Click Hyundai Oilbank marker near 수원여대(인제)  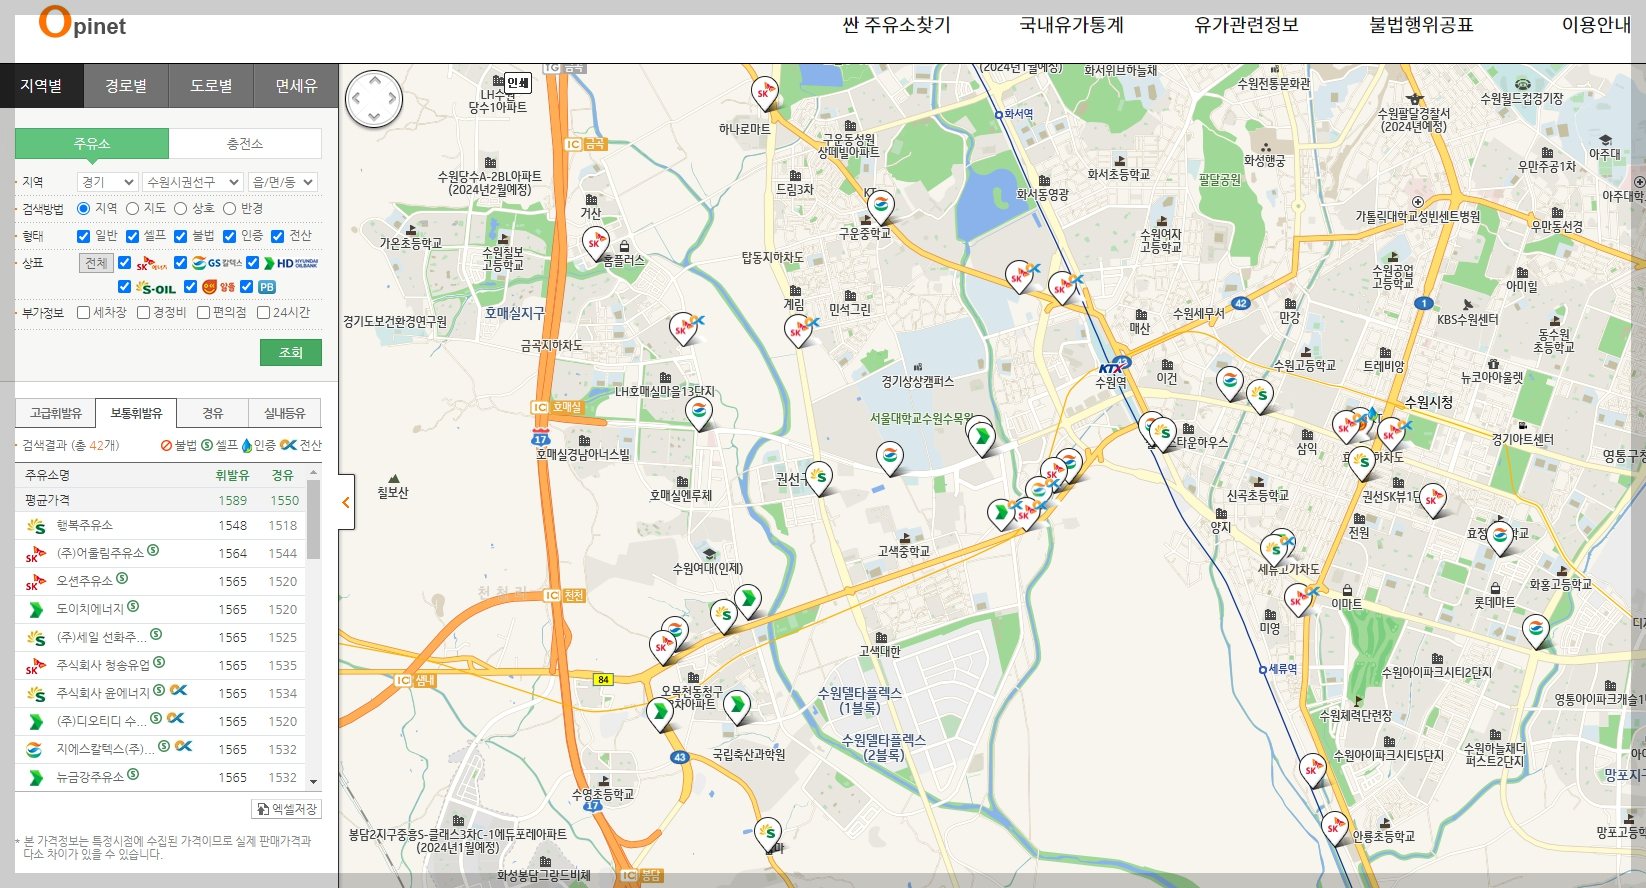(x=747, y=600)
